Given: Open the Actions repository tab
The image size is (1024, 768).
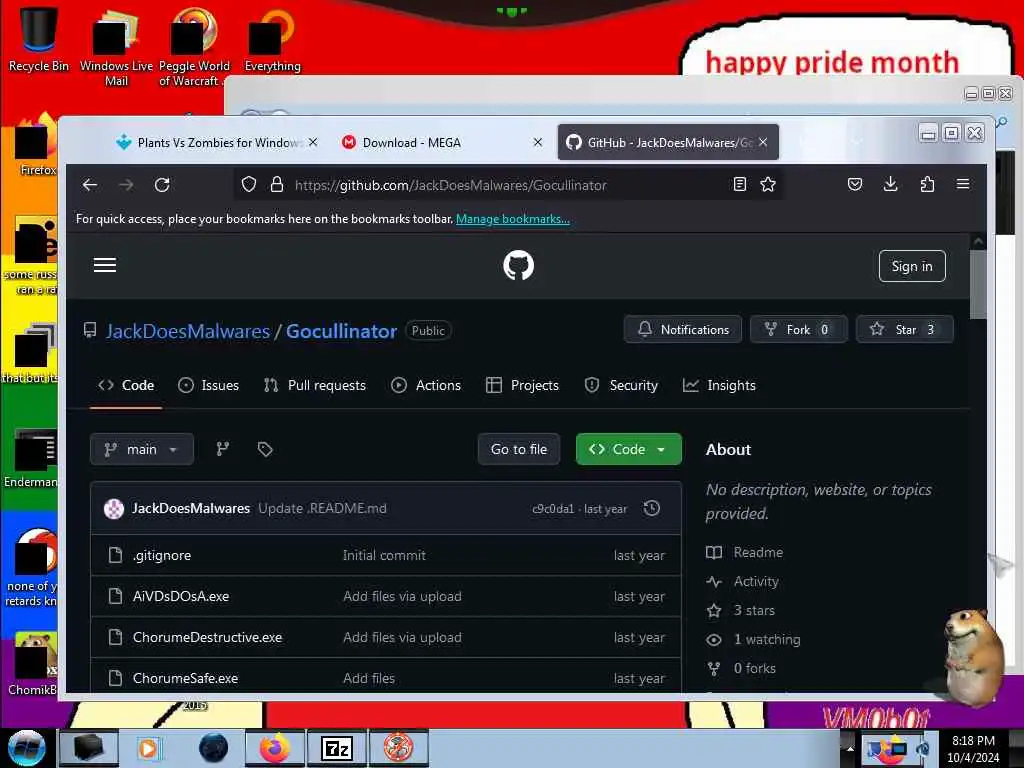Looking at the screenshot, I should point(426,385).
